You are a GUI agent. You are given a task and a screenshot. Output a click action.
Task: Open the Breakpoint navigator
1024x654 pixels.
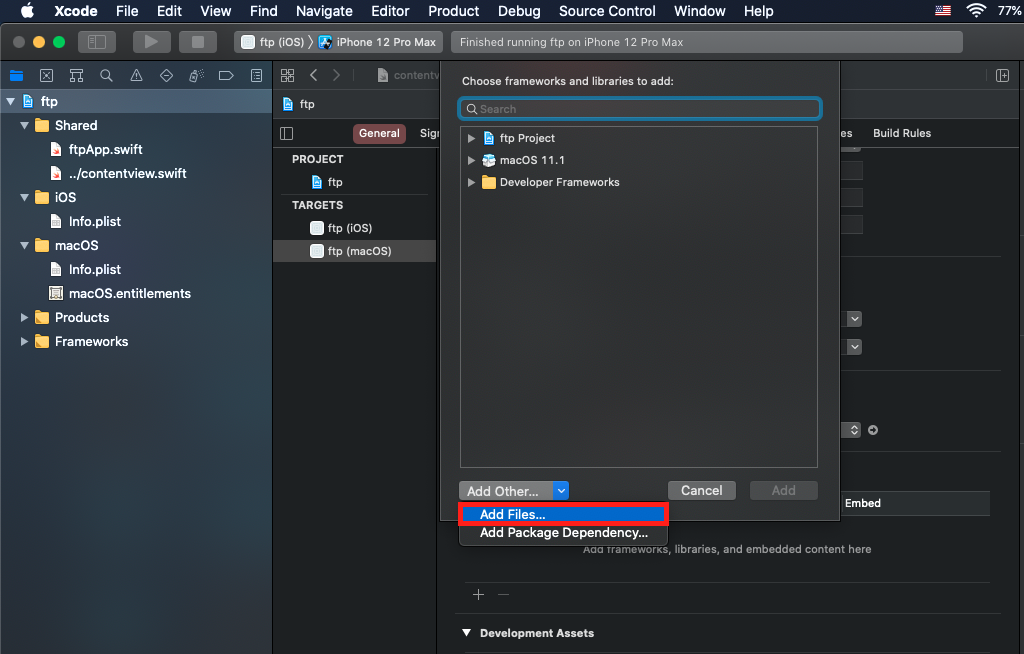(226, 76)
